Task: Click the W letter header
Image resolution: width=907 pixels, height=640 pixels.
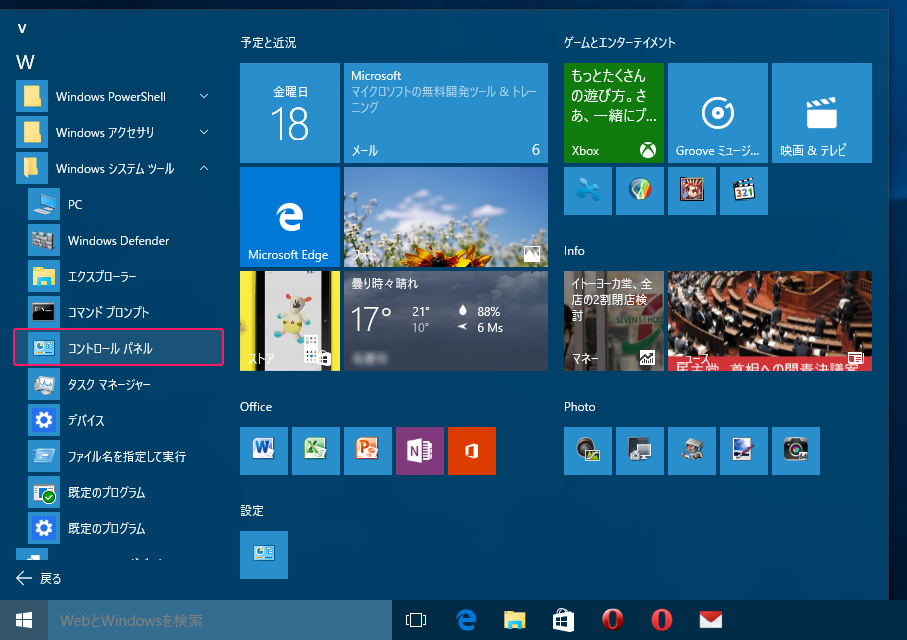Action: 25,62
